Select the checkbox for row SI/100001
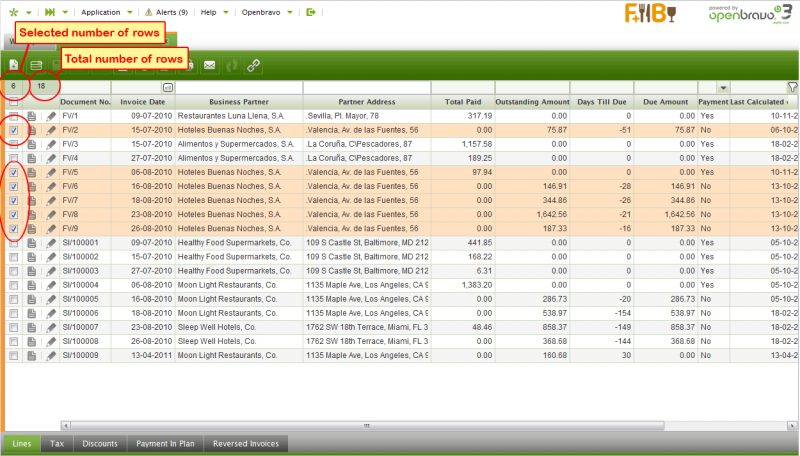800x456 pixels. pyautogui.click(x=13, y=242)
